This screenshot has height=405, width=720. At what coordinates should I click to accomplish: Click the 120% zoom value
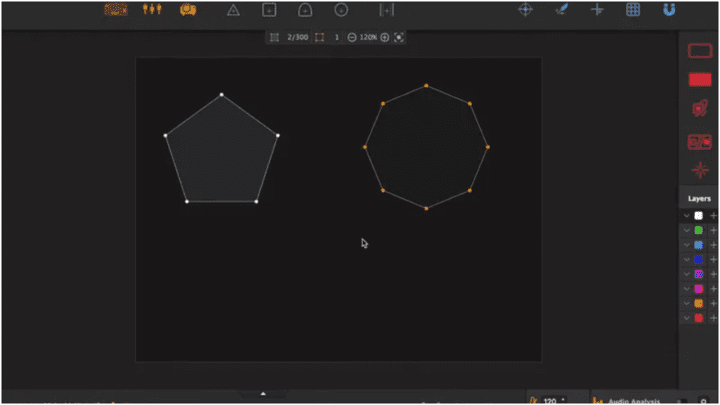point(368,37)
